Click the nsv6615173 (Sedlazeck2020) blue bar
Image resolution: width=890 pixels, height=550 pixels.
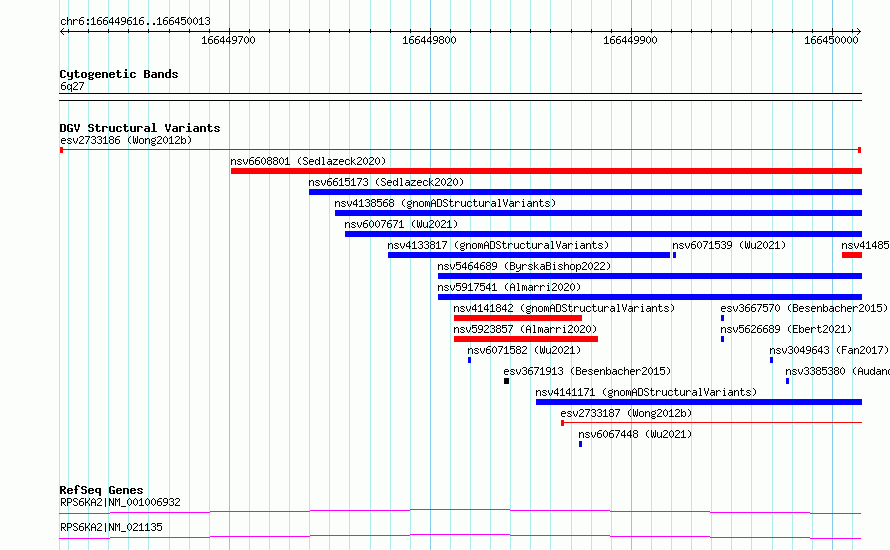pyautogui.click(x=585, y=192)
